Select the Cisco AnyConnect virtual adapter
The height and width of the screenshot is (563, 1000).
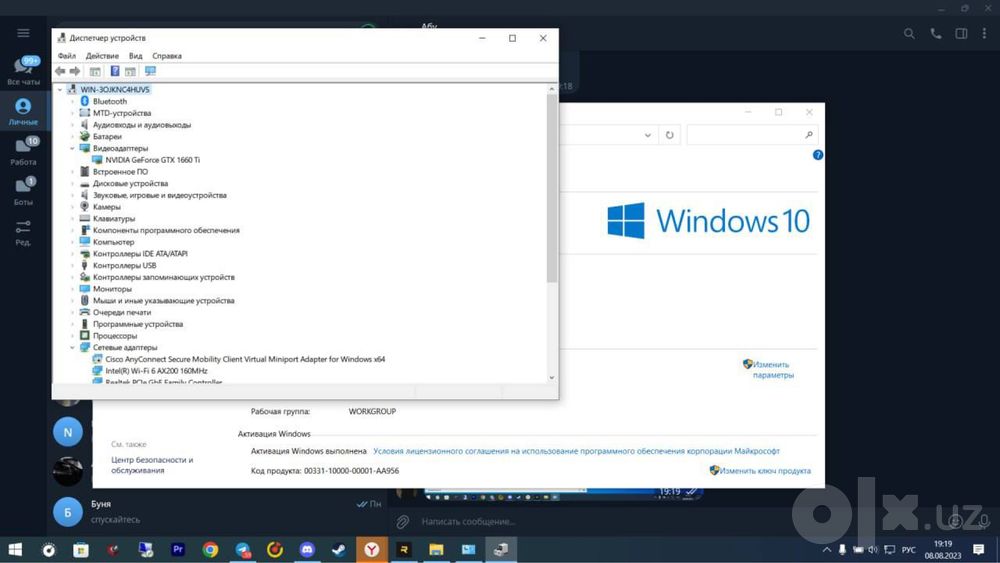(245, 360)
